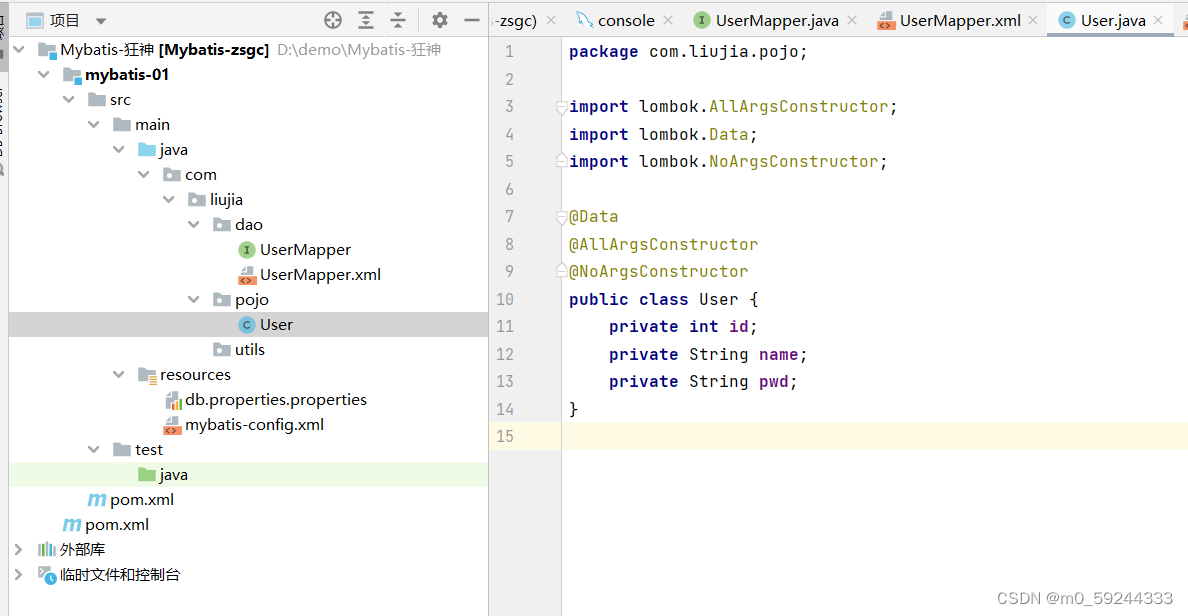Select the User class in pojo

click(277, 325)
